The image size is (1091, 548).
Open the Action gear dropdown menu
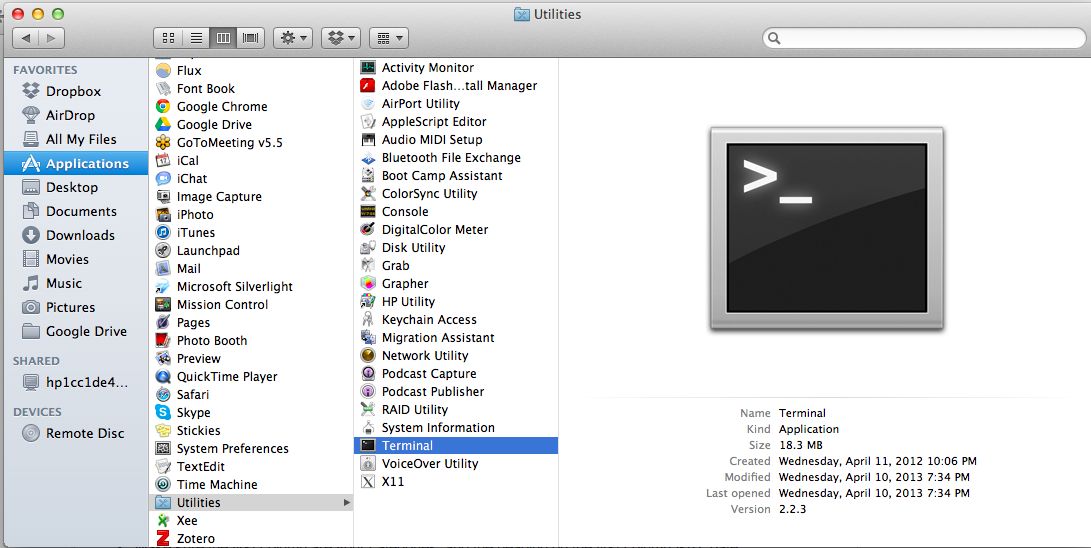(x=293, y=38)
